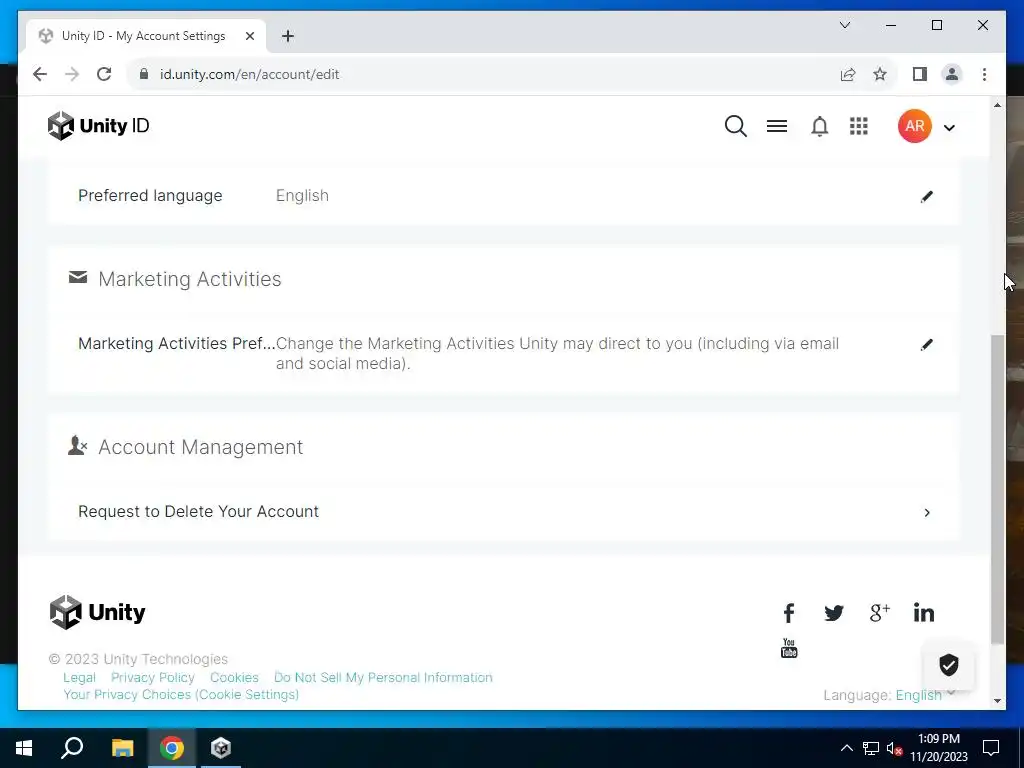This screenshot has height=768, width=1024.
Task: Visit Unity Google Plus icon
Action: pos(879,613)
